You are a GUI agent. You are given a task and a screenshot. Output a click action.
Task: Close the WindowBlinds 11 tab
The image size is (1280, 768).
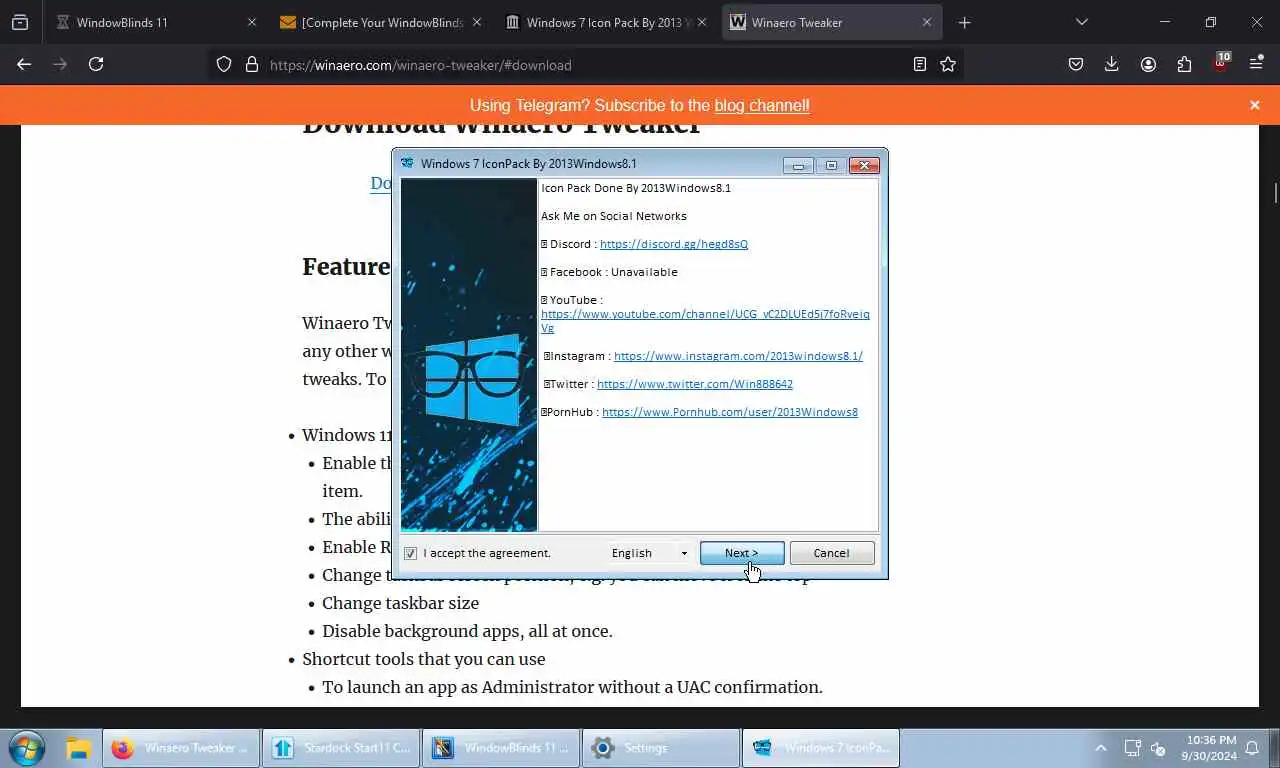[x=251, y=22]
